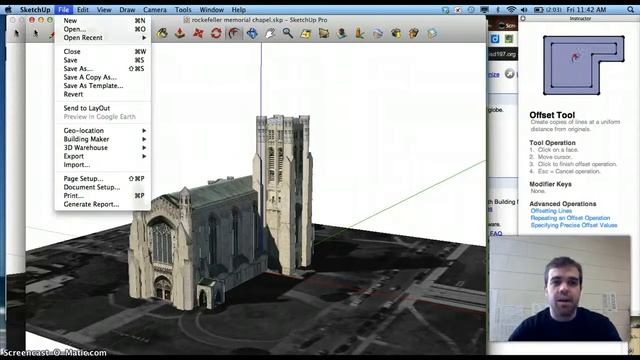Click the Get Models toolbar icon
Viewport: 640px width, 360px height.
[x=396, y=33]
